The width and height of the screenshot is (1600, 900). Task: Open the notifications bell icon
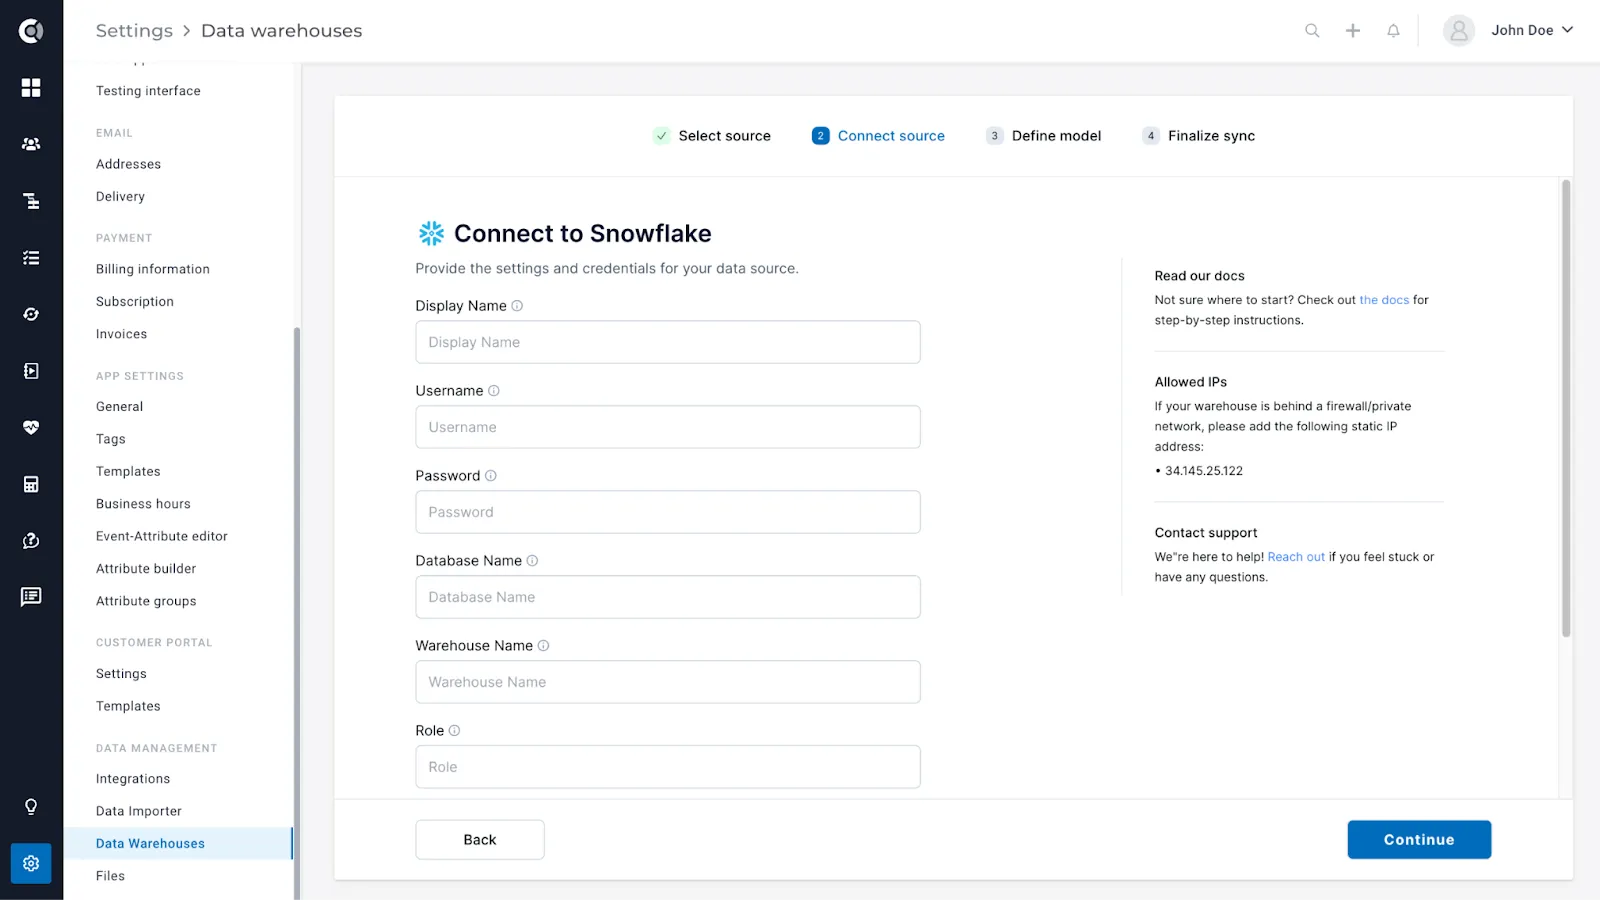pos(1393,31)
